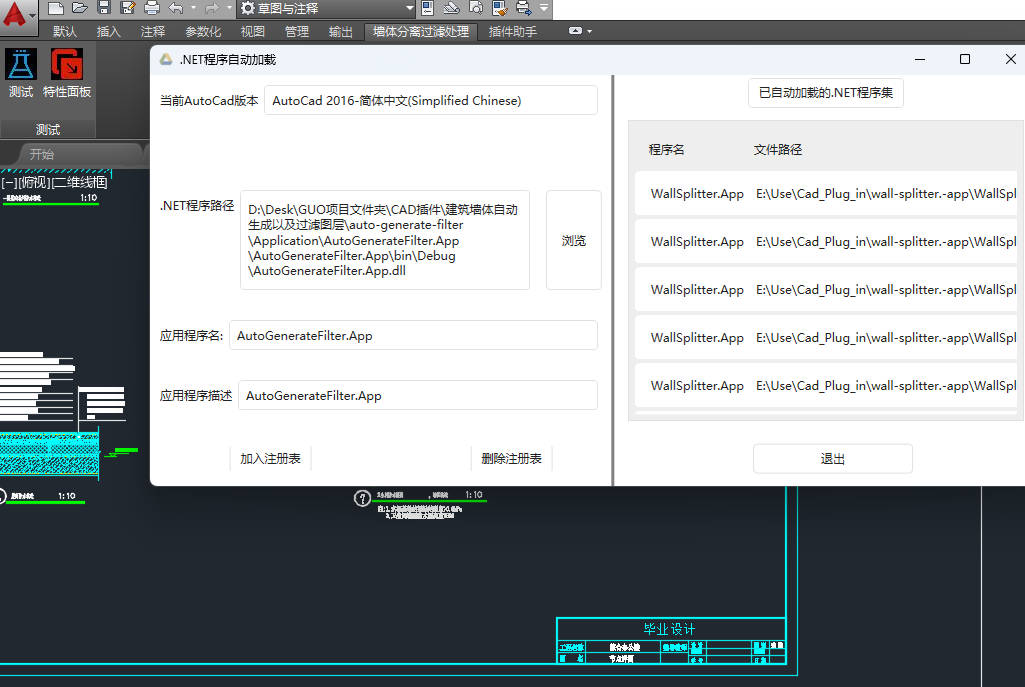The height and width of the screenshot is (687, 1025).
Task: Expand the quick access toolbar customize arrow
Action: pos(544,8)
